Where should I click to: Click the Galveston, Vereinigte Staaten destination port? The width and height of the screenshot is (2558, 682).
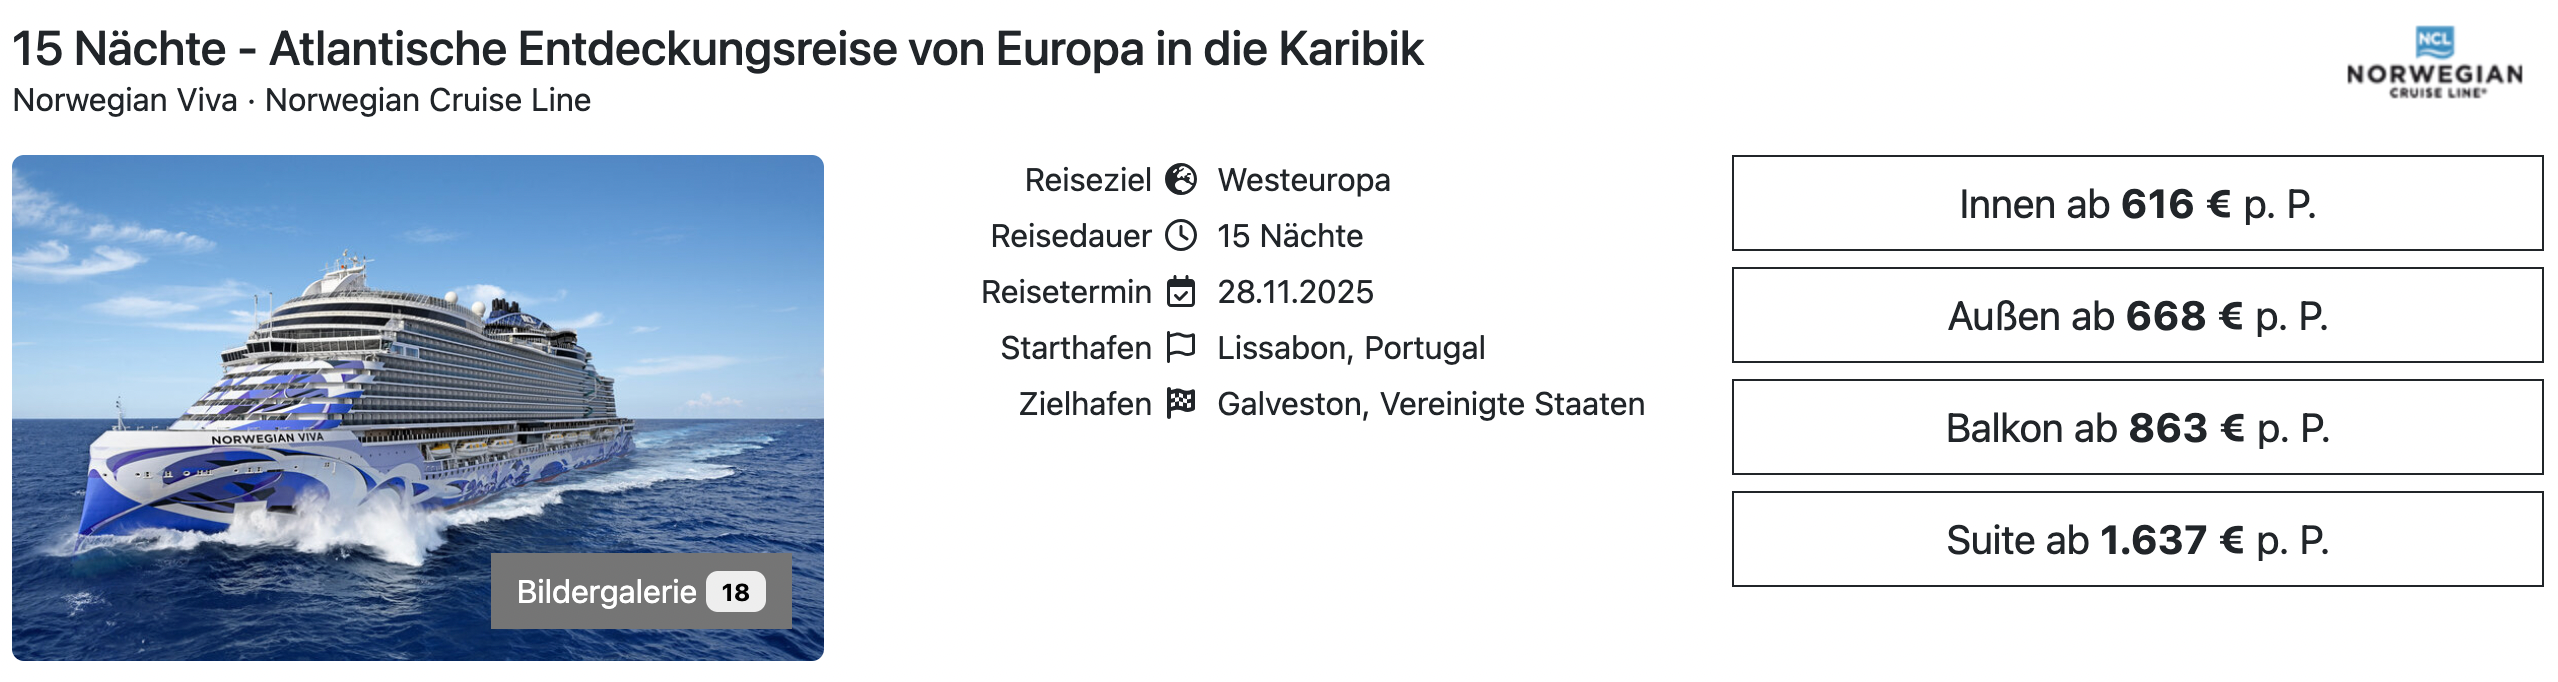pyautogui.click(x=1430, y=404)
